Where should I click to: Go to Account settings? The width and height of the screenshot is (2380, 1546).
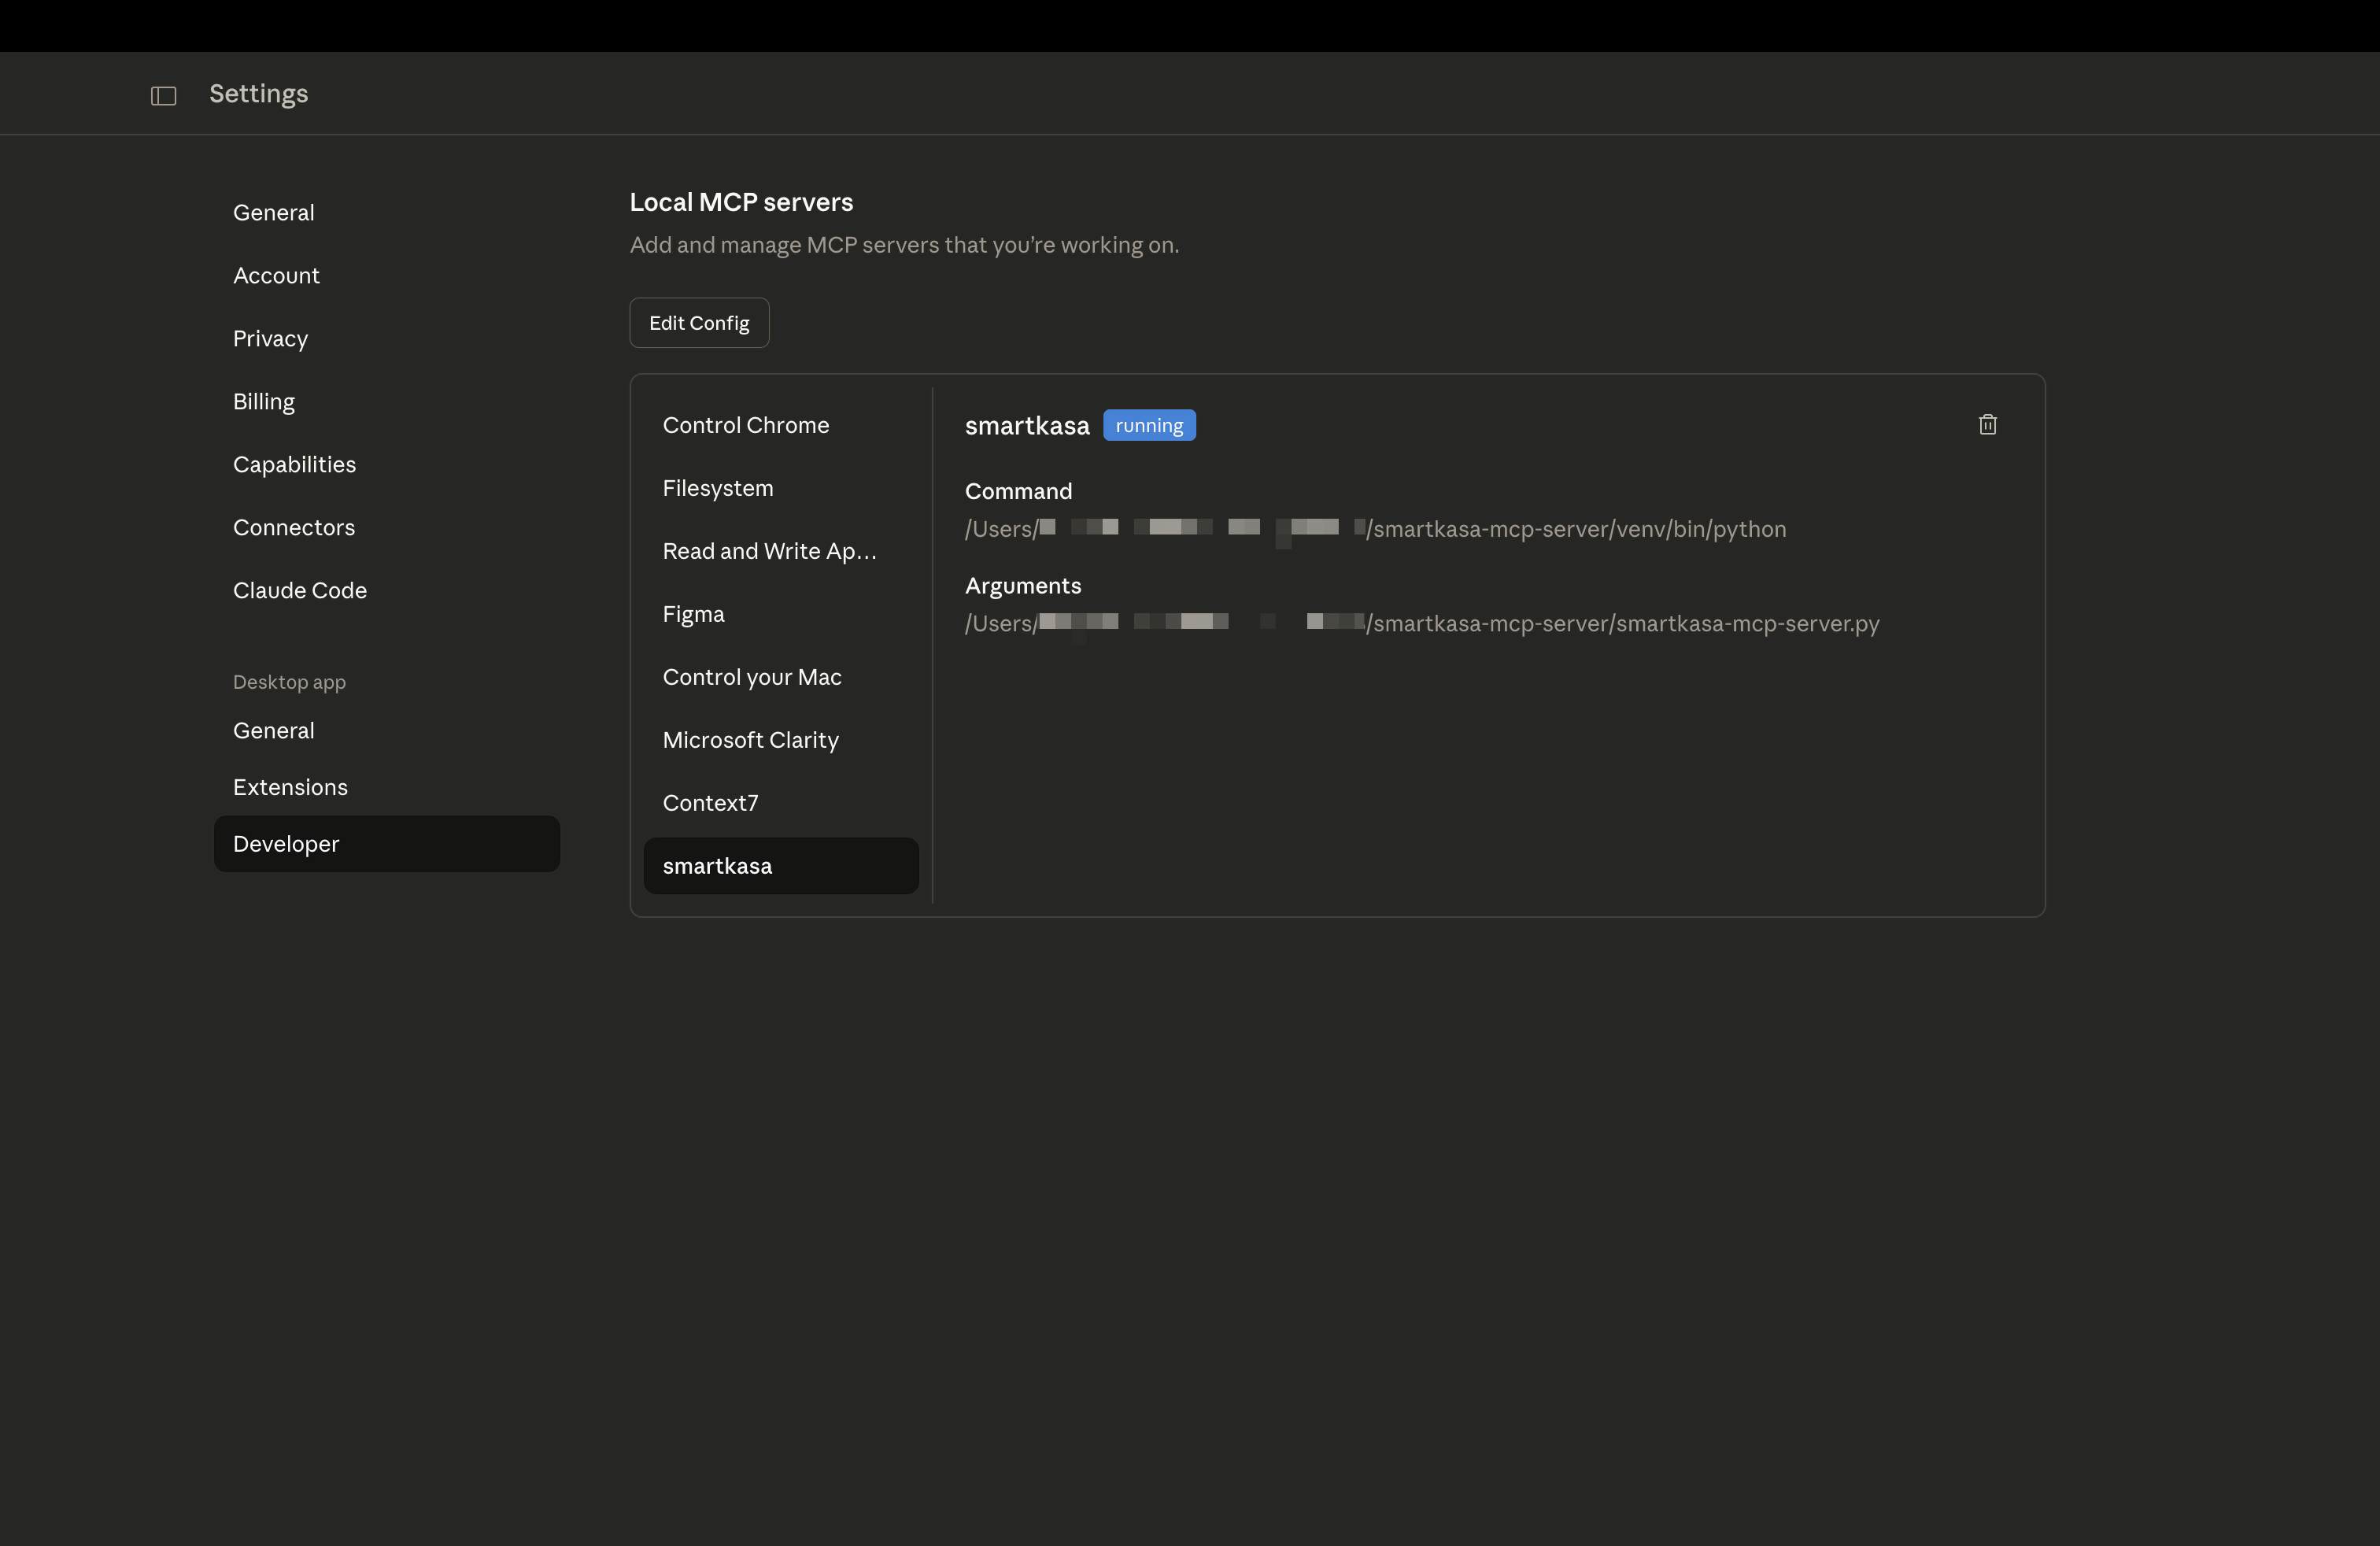(x=276, y=276)
